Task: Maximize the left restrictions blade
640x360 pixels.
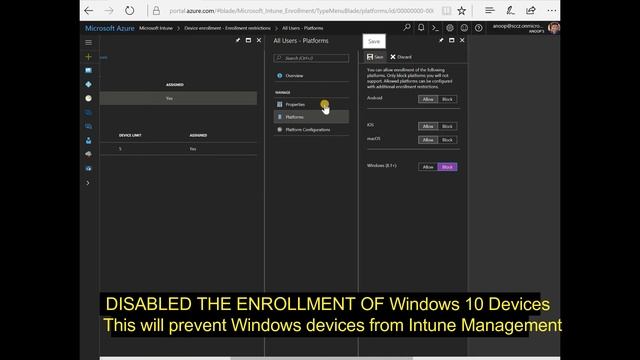Action: click(x=248, y=40)
